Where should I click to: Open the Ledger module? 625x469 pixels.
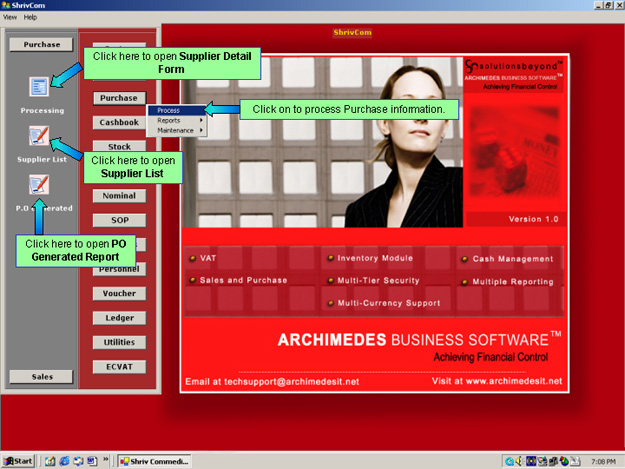(x=119, y=318)
